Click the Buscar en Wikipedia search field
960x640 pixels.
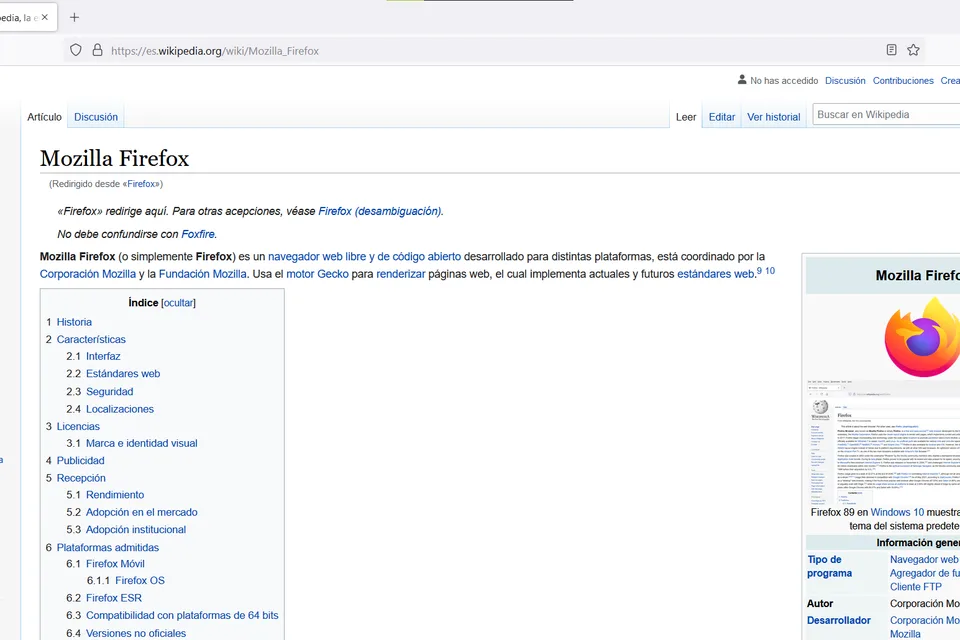tap(886, 115)
